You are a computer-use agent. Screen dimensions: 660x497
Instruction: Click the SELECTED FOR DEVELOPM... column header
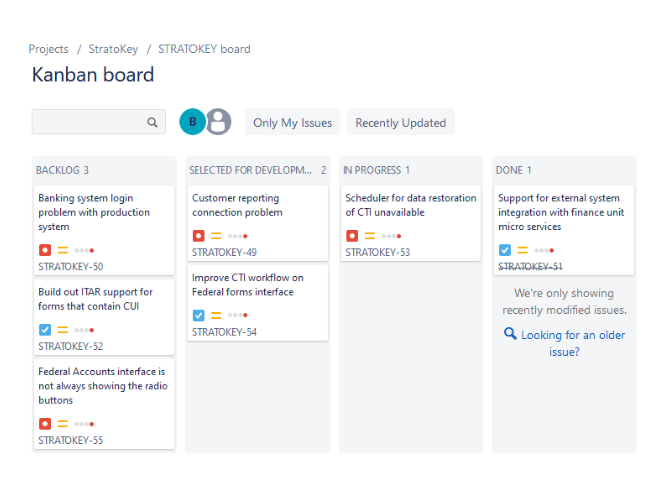[x=258, y=170]
